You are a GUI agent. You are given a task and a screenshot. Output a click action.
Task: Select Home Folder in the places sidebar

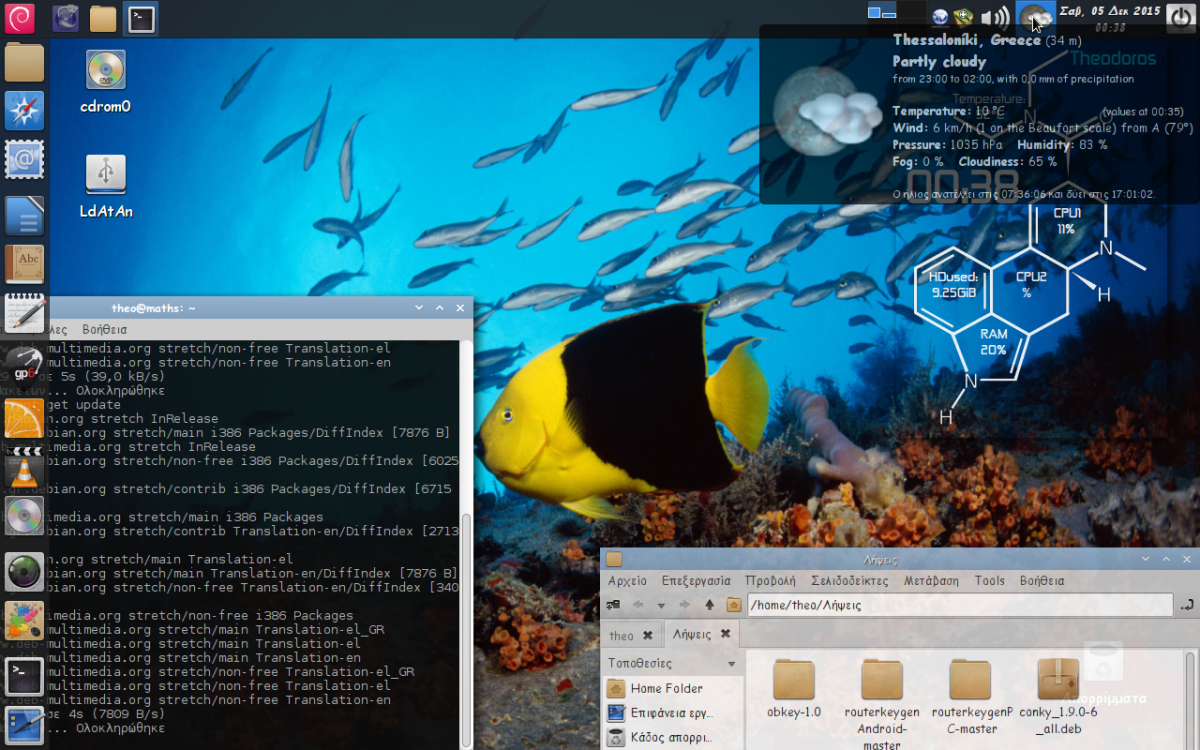(666, 688)
